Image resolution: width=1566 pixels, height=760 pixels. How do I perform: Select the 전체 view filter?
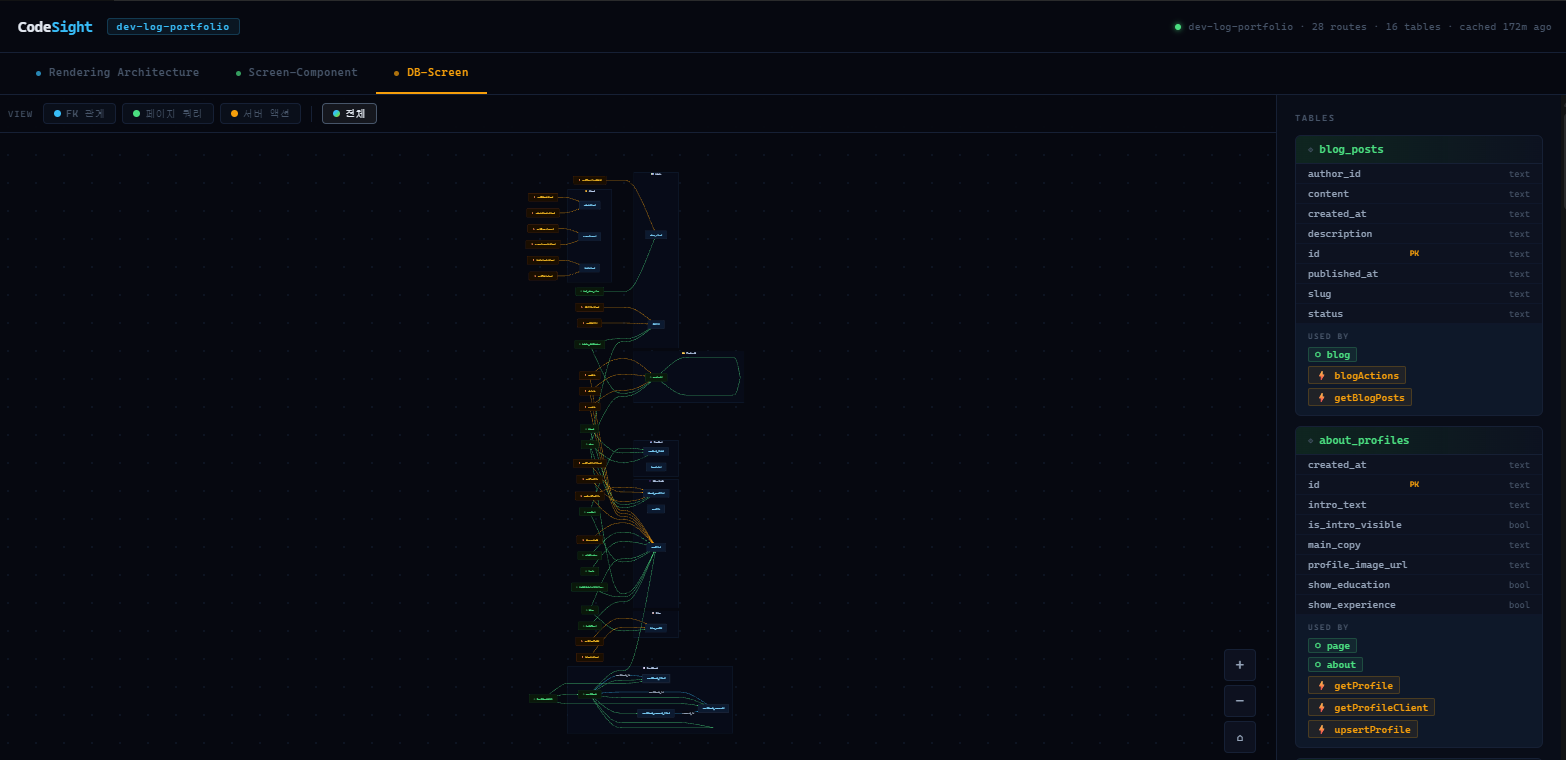point(349,114)
